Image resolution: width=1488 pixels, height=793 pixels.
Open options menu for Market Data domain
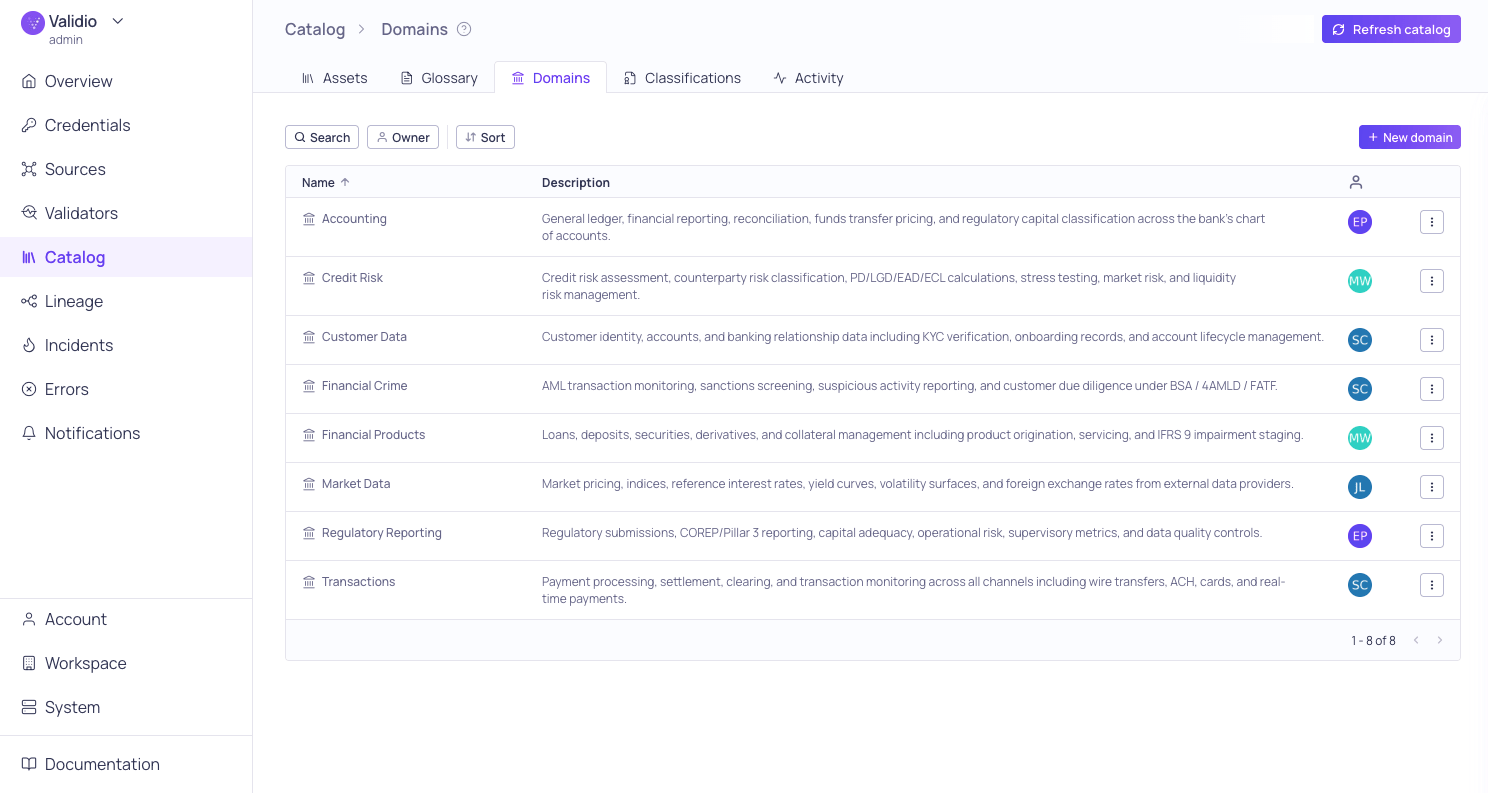coord(1432,487)
